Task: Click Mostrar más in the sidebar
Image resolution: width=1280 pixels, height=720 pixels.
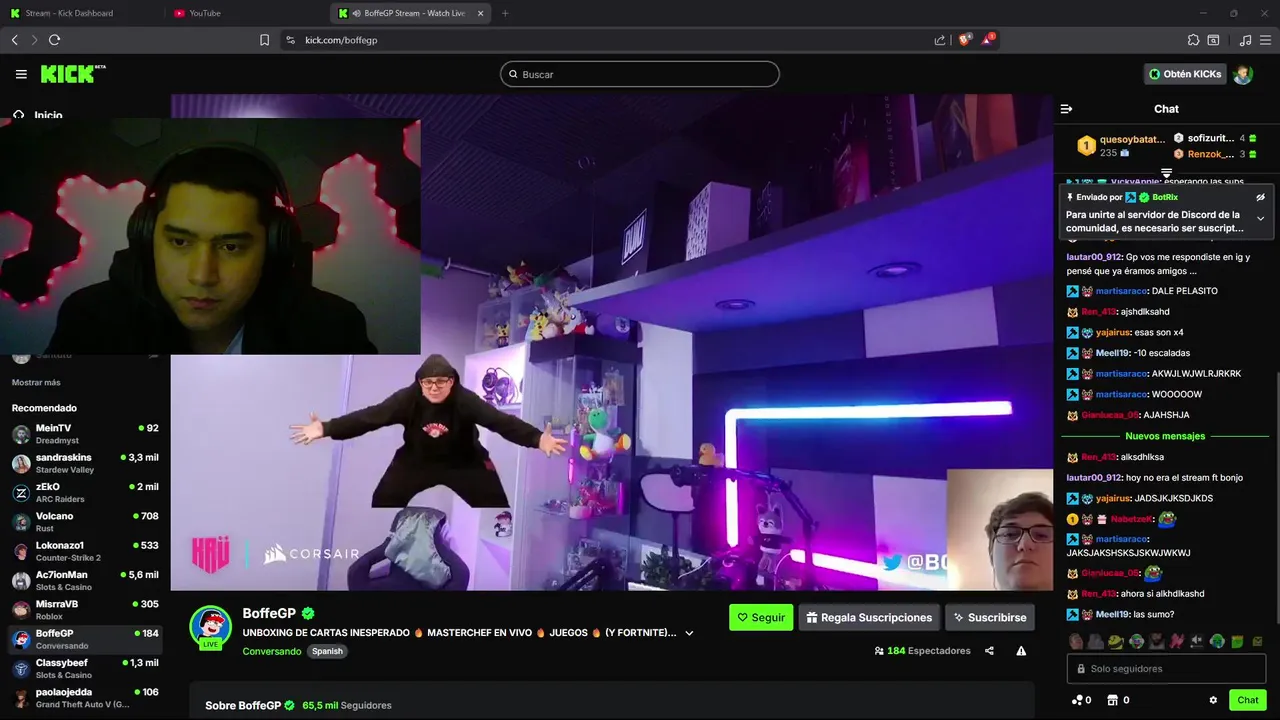Action: 36,383
